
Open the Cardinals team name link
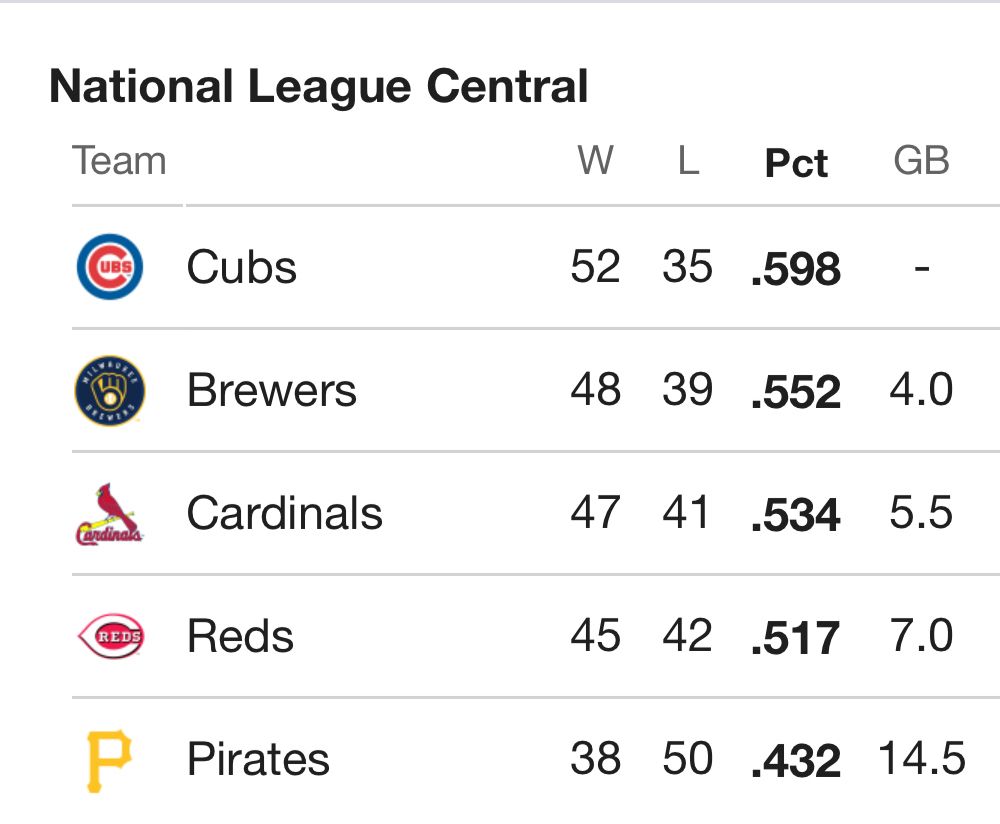pyautogui.click(x=284, y=513)
